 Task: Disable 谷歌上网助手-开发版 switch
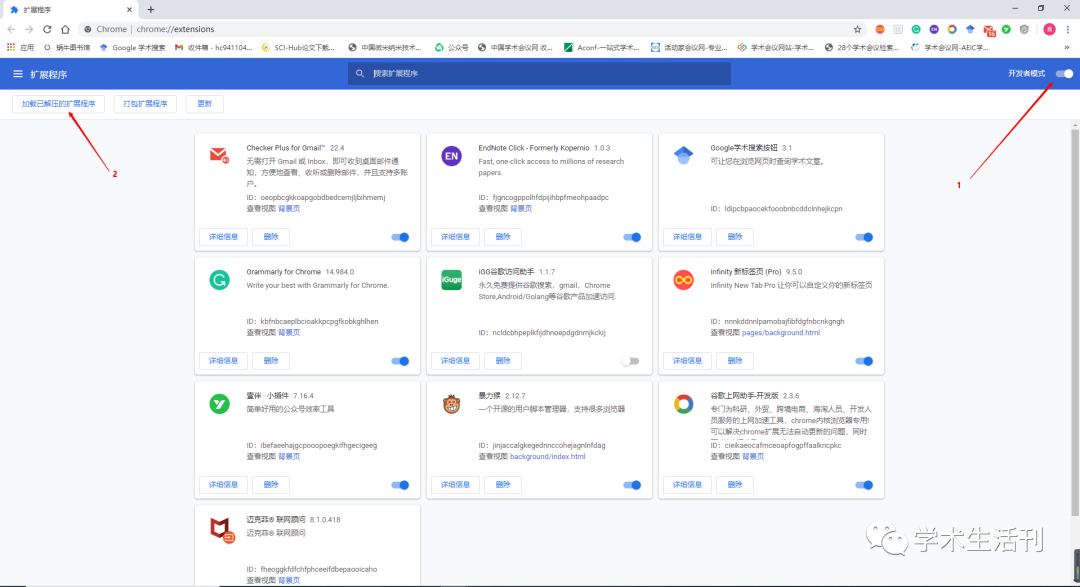(864, 485)
